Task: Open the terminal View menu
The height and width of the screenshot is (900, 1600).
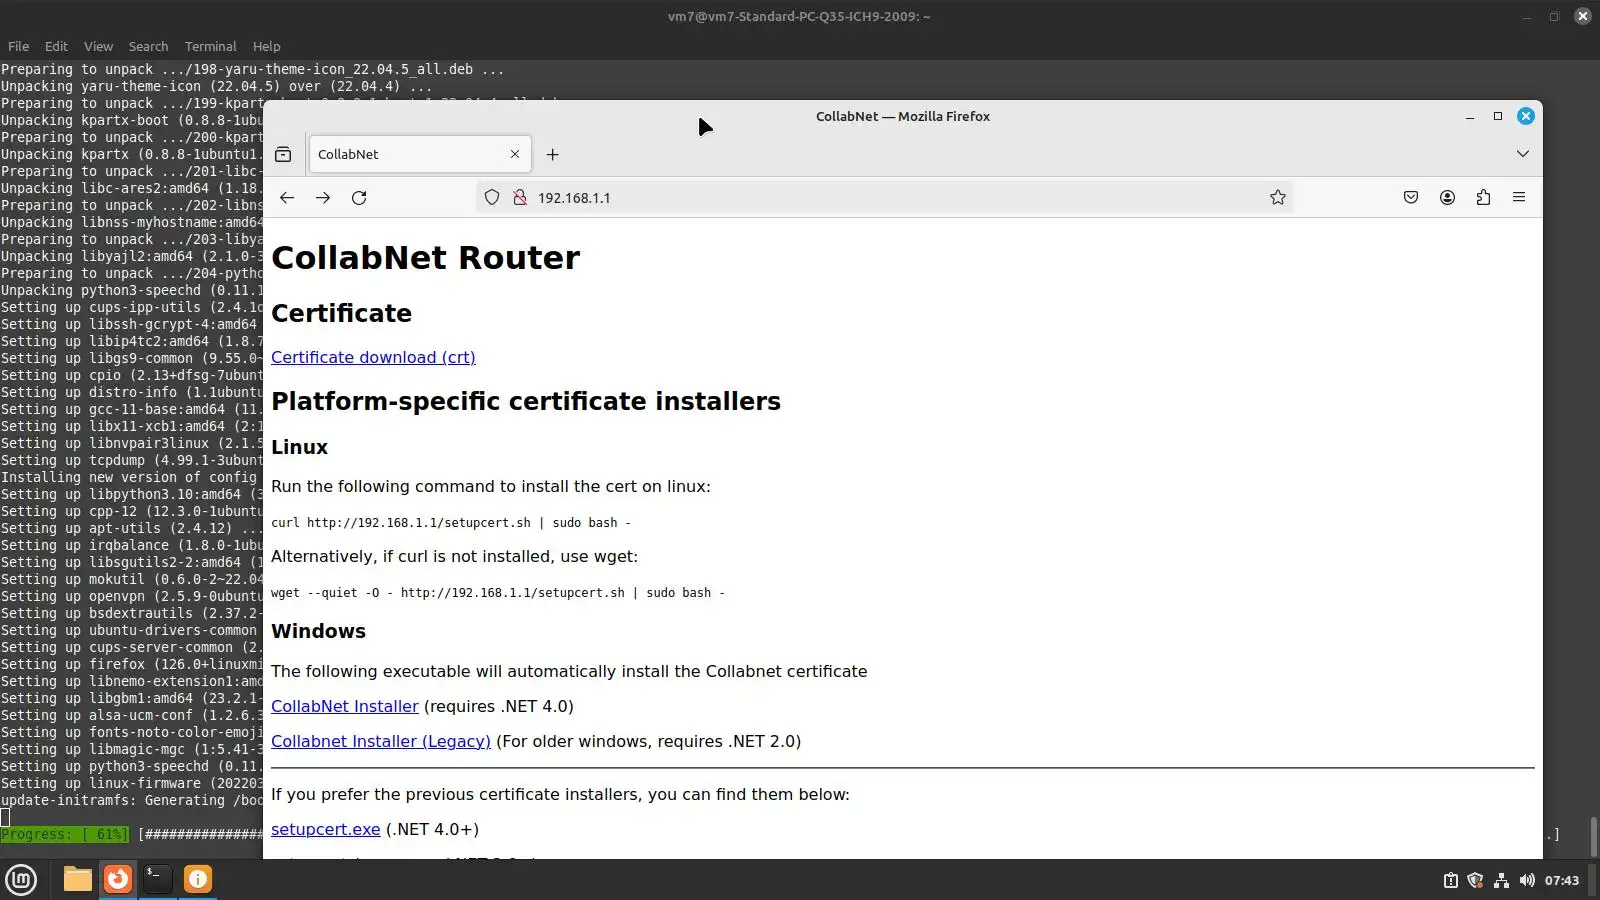Action: pos(98,46)
